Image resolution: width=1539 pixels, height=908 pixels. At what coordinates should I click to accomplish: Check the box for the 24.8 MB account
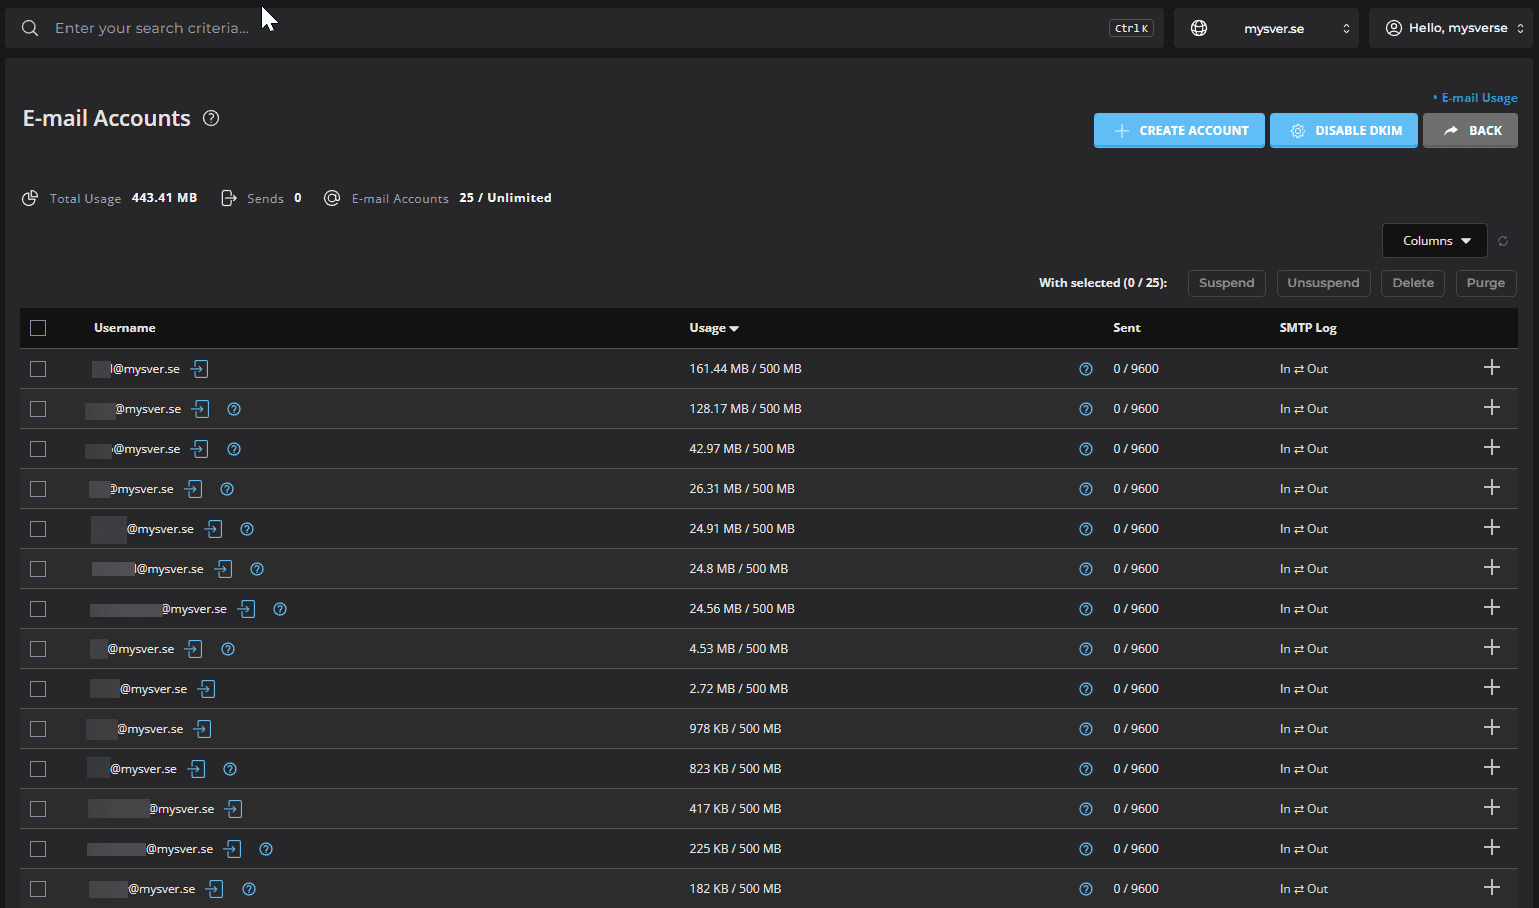(x=38, y=569)
